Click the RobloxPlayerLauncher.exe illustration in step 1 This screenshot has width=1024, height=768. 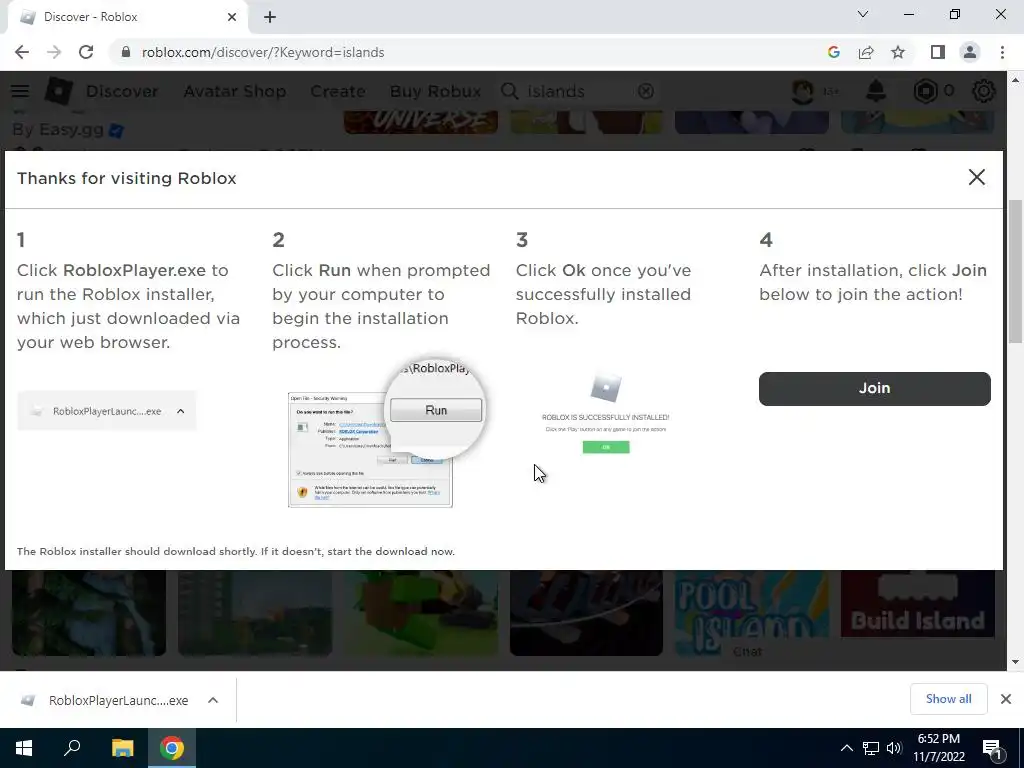pyautogui.click(x=106, y=411)
